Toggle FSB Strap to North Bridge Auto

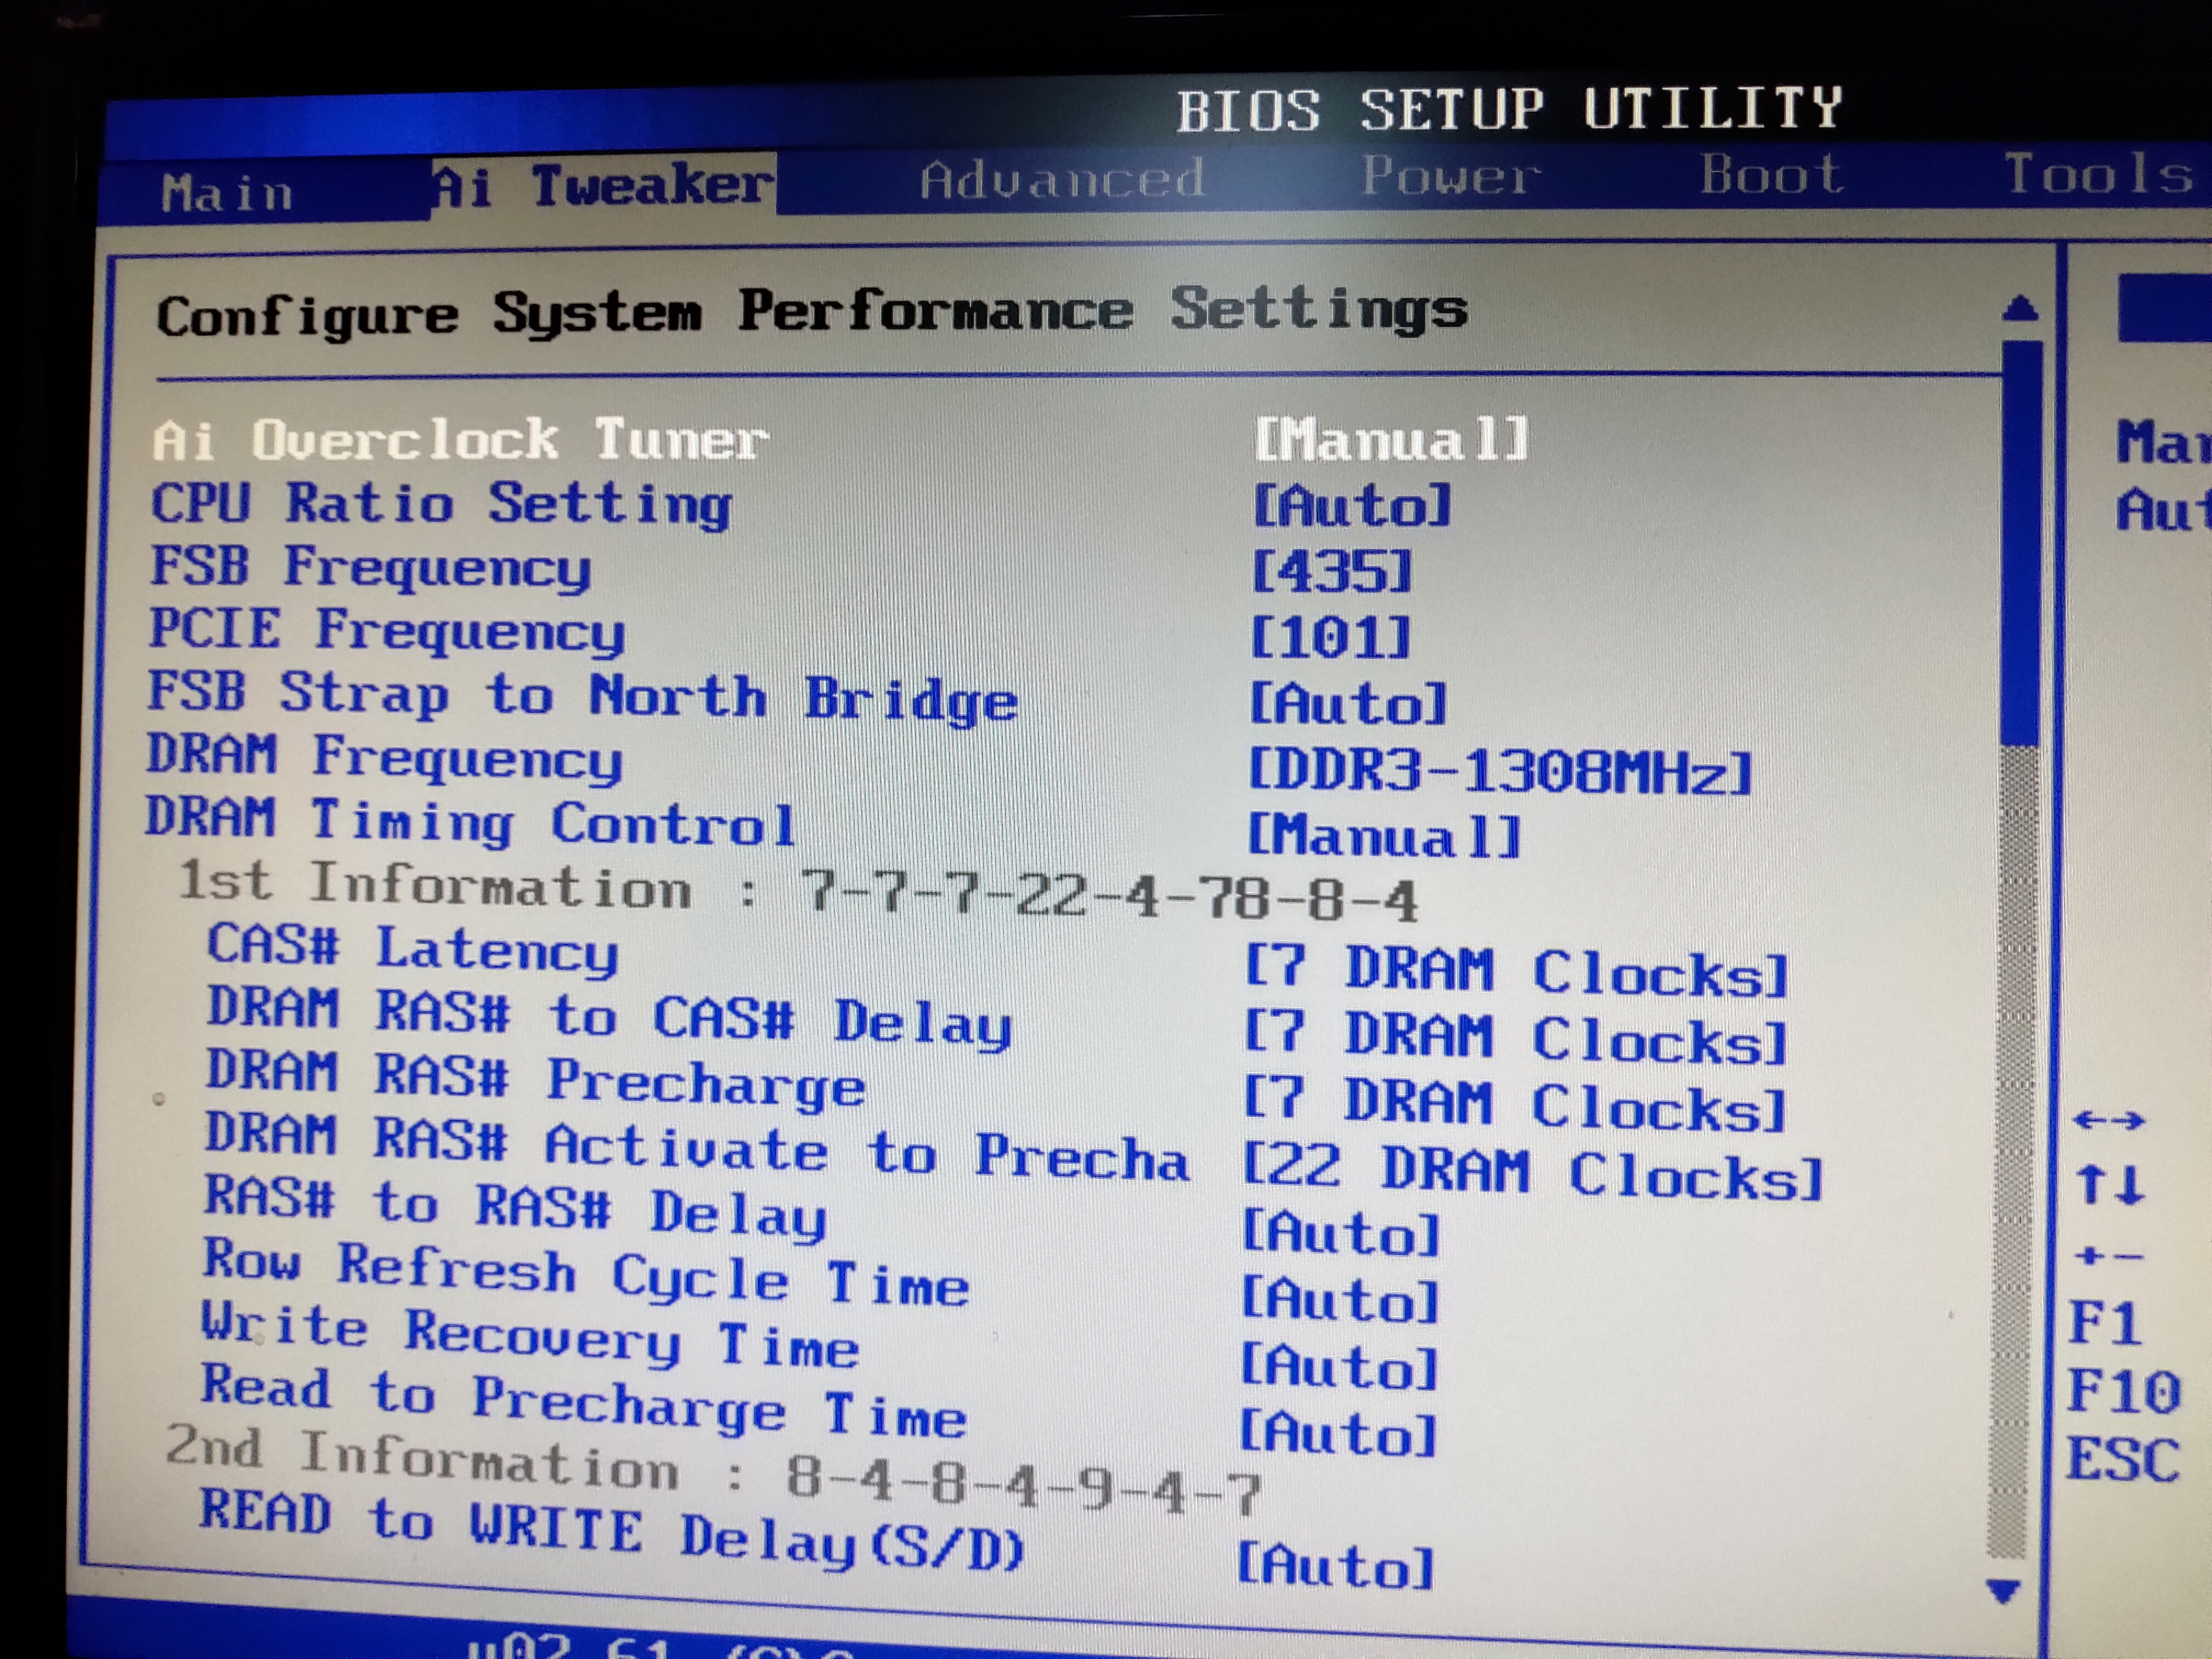click(1348, 704)
